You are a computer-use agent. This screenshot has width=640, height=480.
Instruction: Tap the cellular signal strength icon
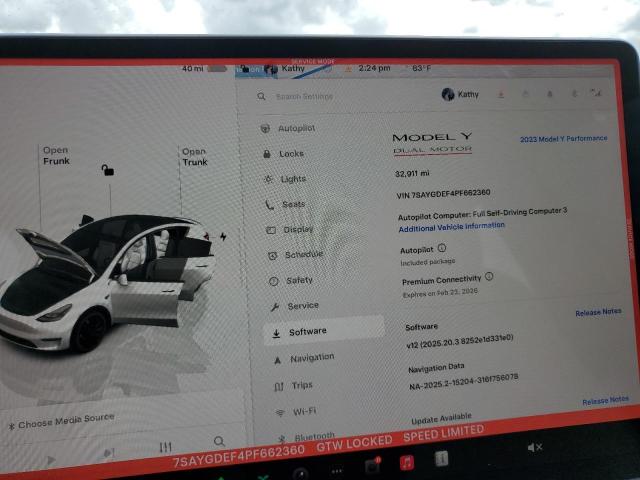point(596,93)
